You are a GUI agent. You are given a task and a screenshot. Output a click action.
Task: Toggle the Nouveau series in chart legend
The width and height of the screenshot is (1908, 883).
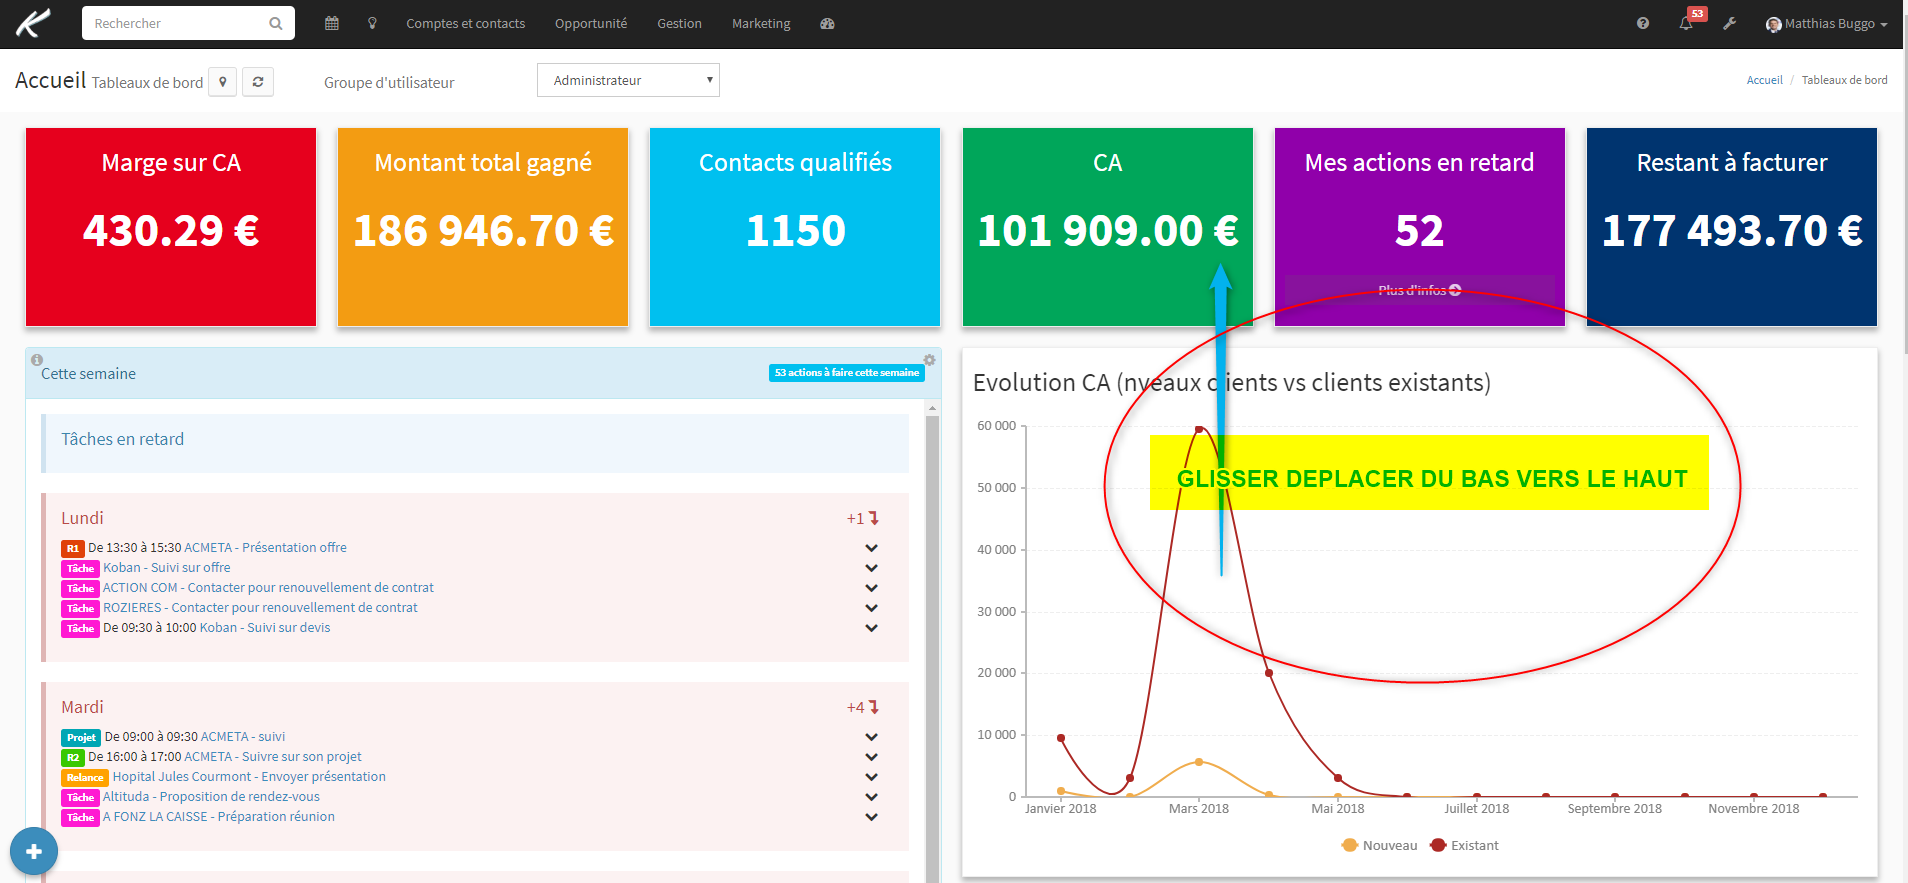coord(1380,845)
